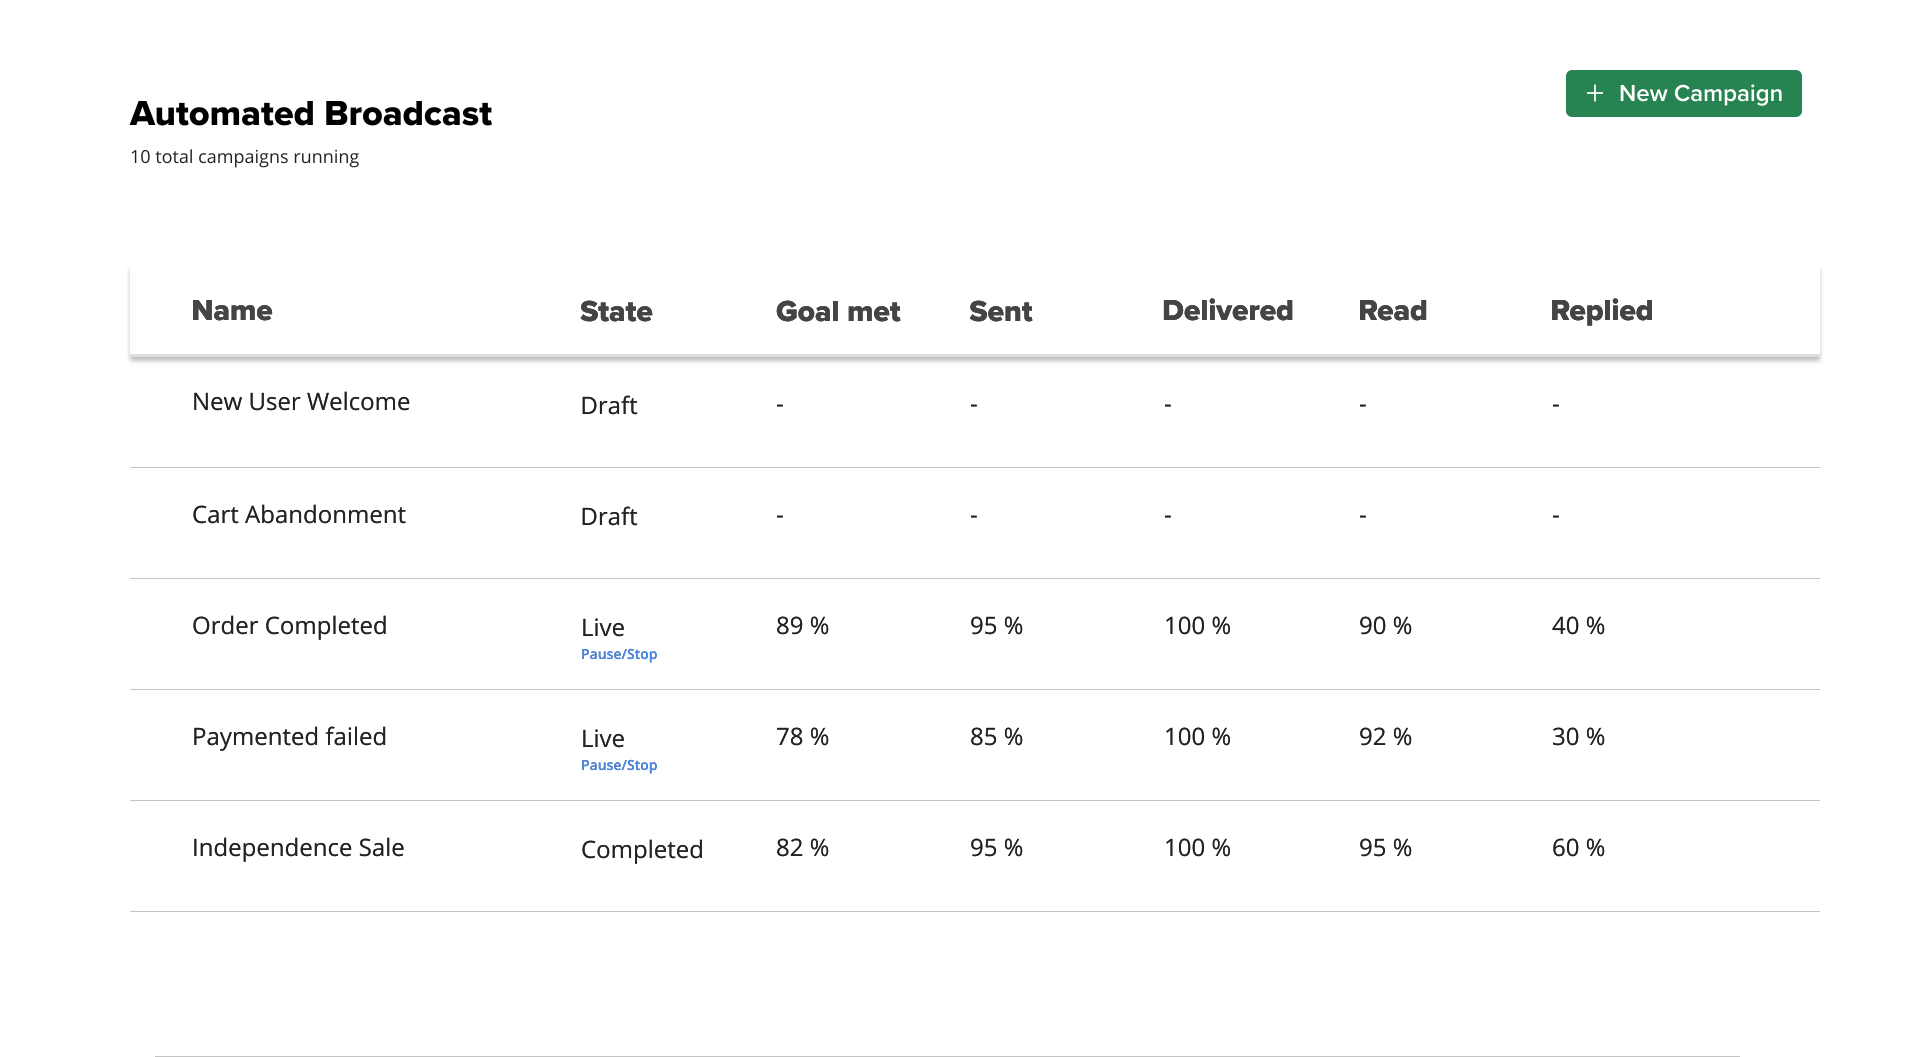Open the Independence Sale campaign
The width and height of the screenshot is (1920, 1057).
click(298, 848)
